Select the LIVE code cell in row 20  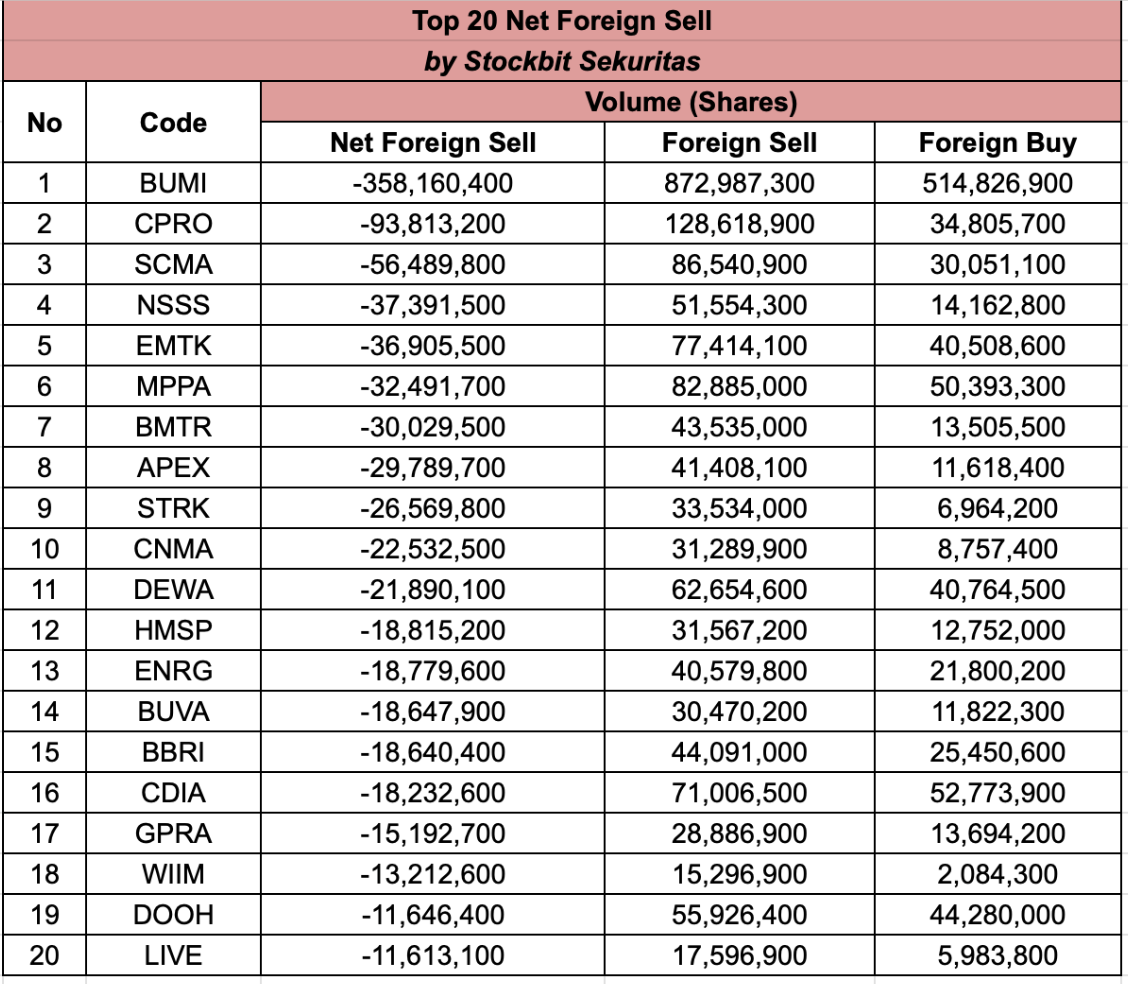(173, 955)
